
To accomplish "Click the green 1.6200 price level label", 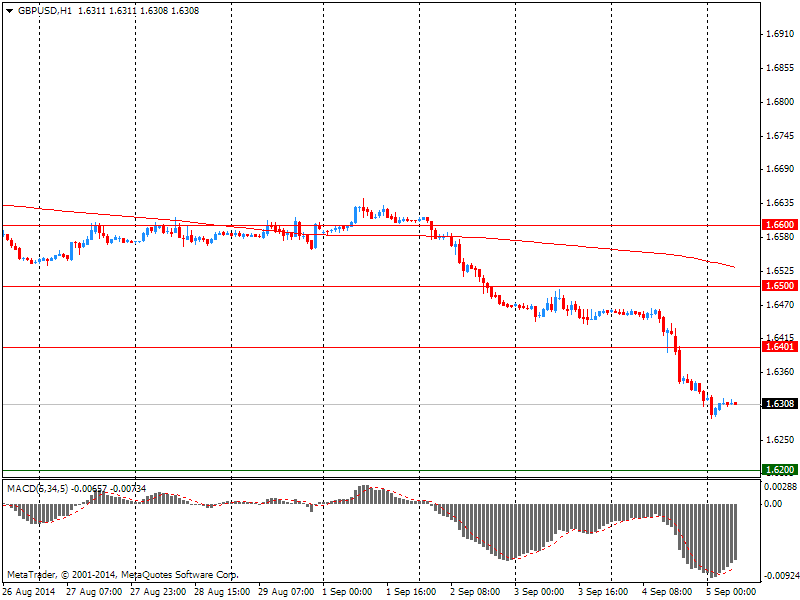I will (x=780, y=470).
